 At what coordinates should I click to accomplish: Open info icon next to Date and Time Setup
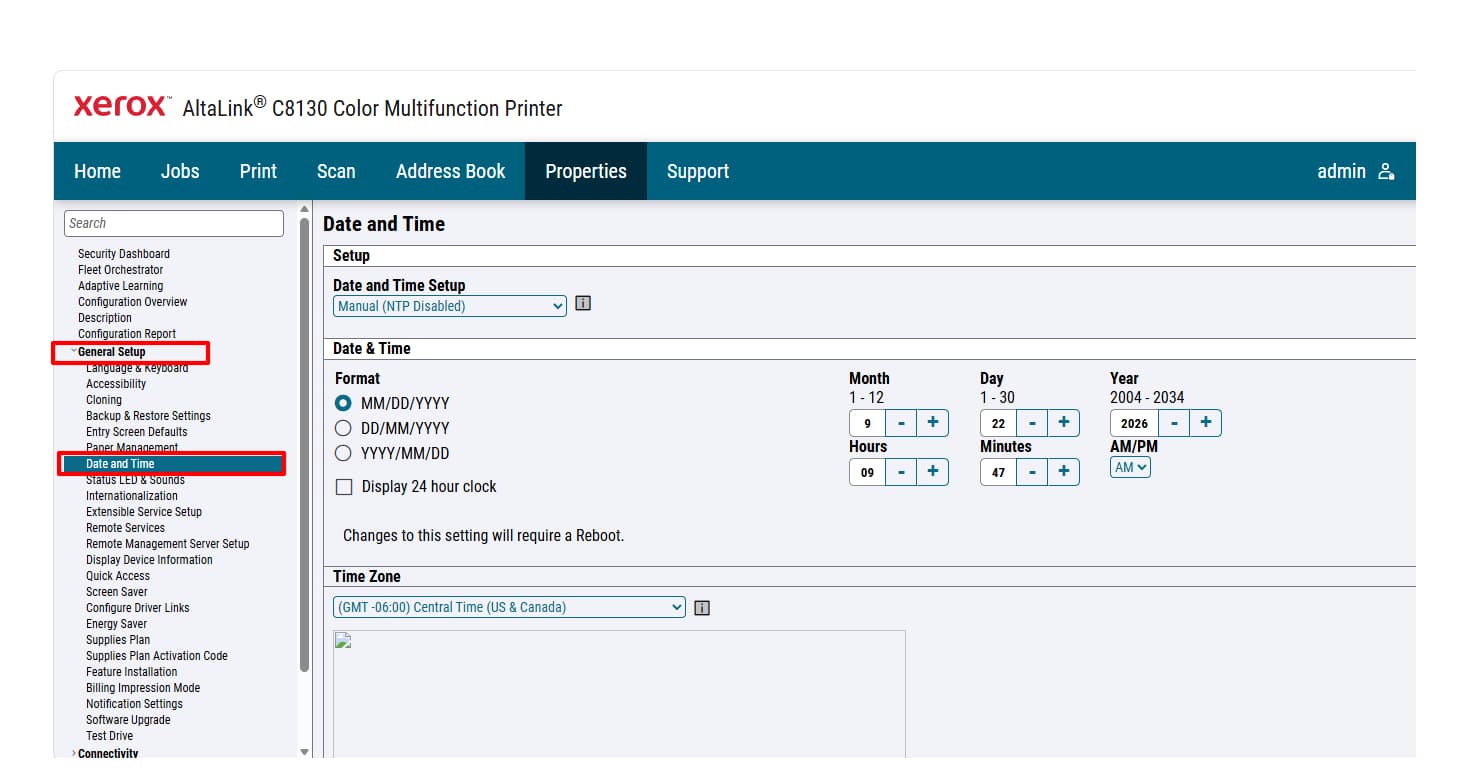pyautogui.click(x=583, y=303)
